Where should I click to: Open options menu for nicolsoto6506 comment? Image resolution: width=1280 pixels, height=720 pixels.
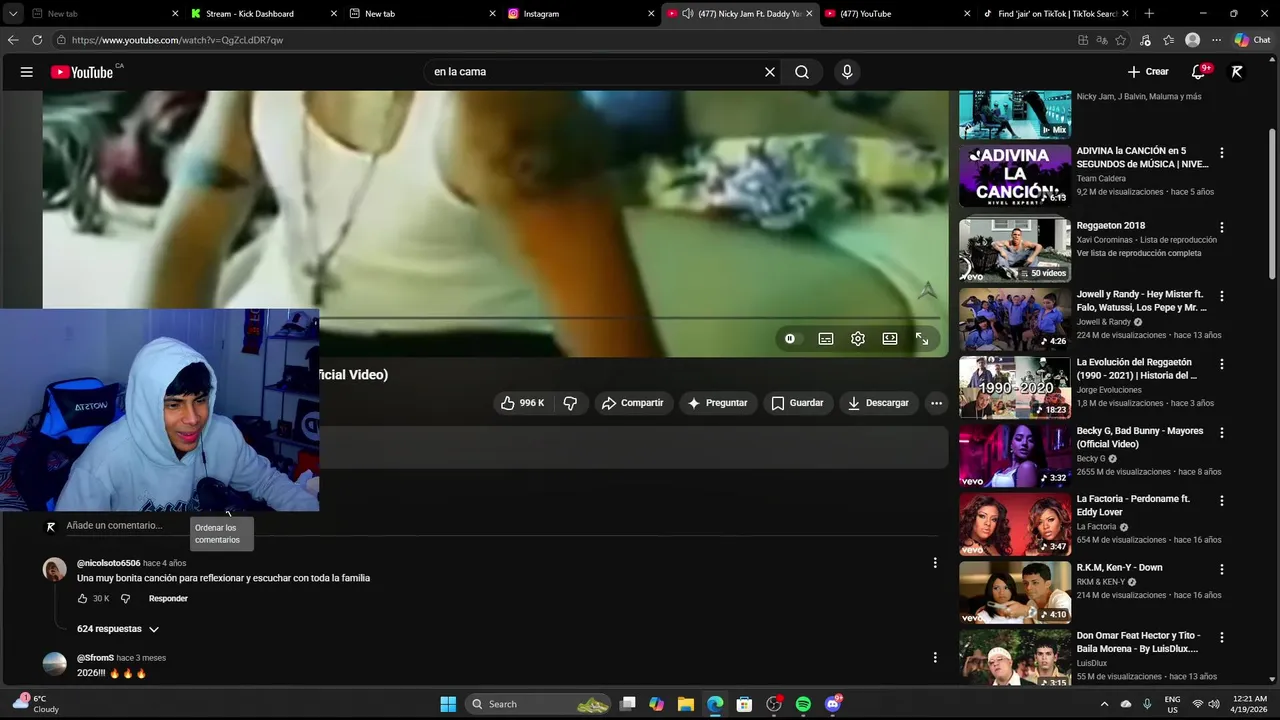click(x=935, y=563)
